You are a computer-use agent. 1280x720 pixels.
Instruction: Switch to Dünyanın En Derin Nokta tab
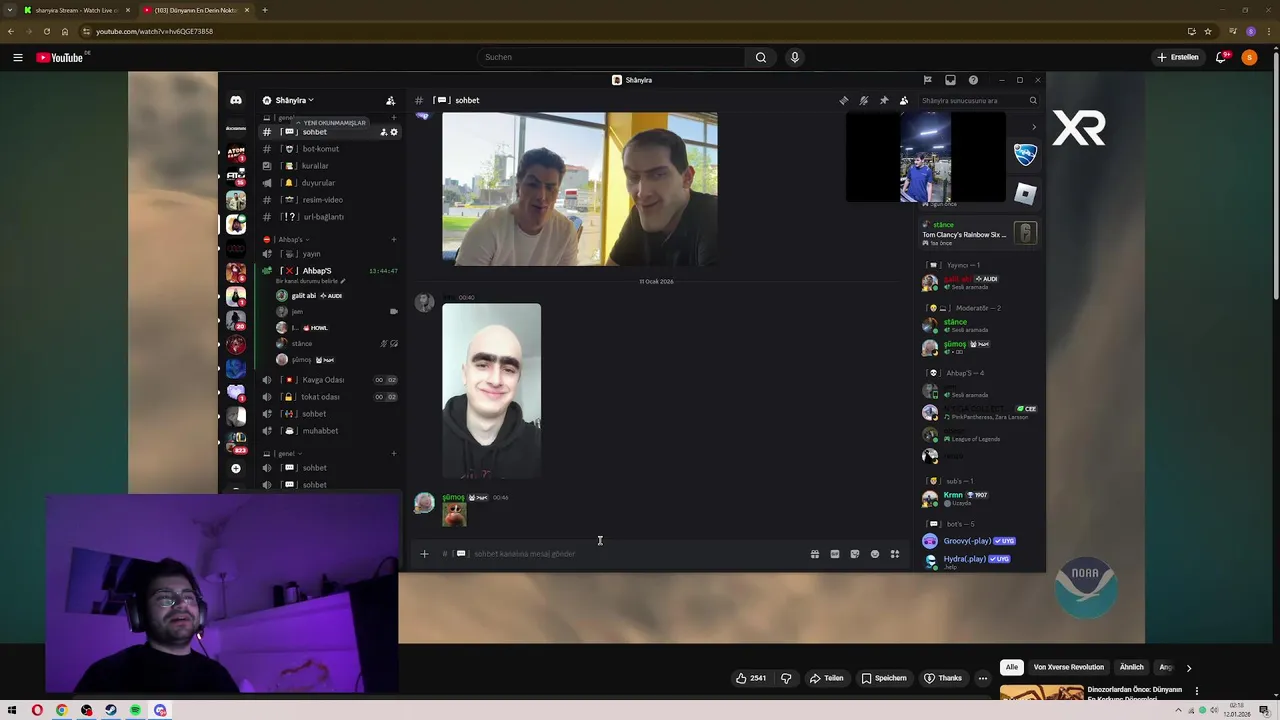pyautogui.click(x=196, y=10)
